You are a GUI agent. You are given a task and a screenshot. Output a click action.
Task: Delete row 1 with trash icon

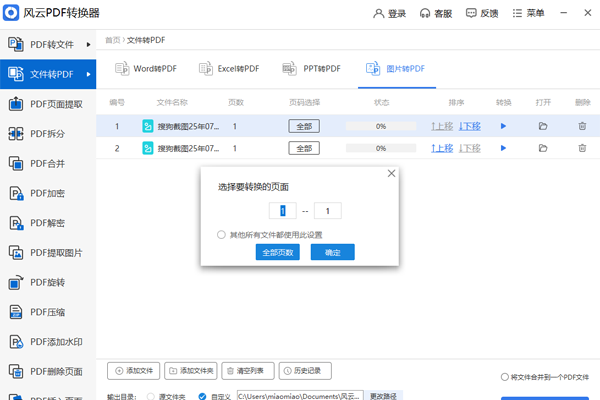click(582, 126)
